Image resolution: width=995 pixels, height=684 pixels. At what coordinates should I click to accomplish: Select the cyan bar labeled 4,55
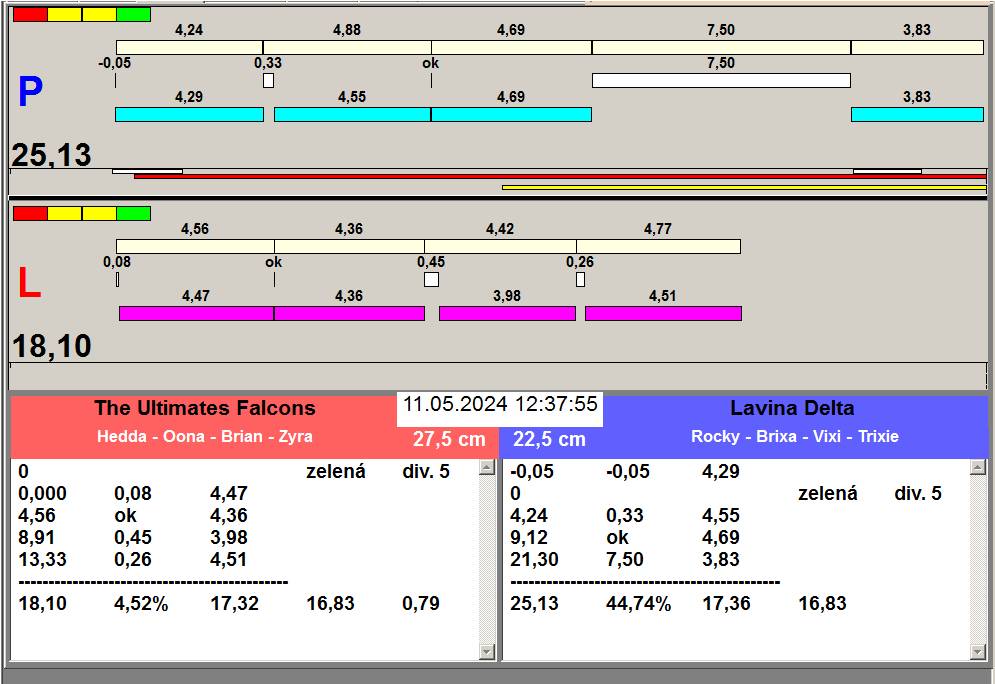(x=352, y=115)
